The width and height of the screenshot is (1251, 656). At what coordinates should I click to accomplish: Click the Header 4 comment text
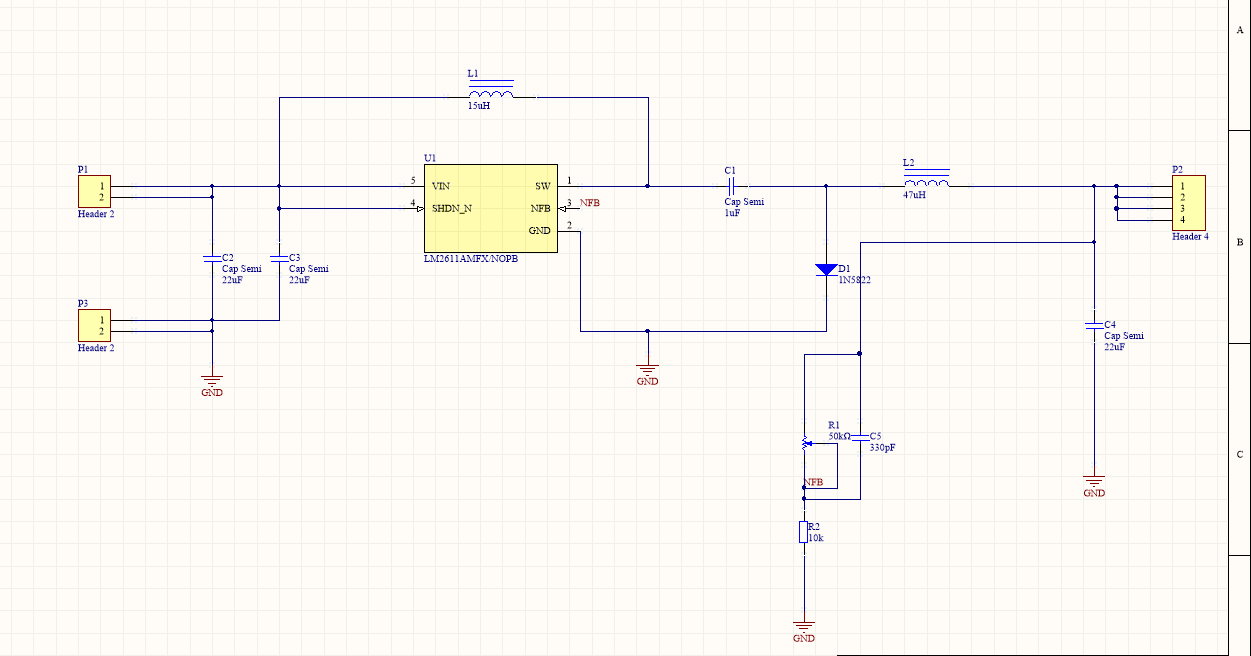[x=1190, y=237]
